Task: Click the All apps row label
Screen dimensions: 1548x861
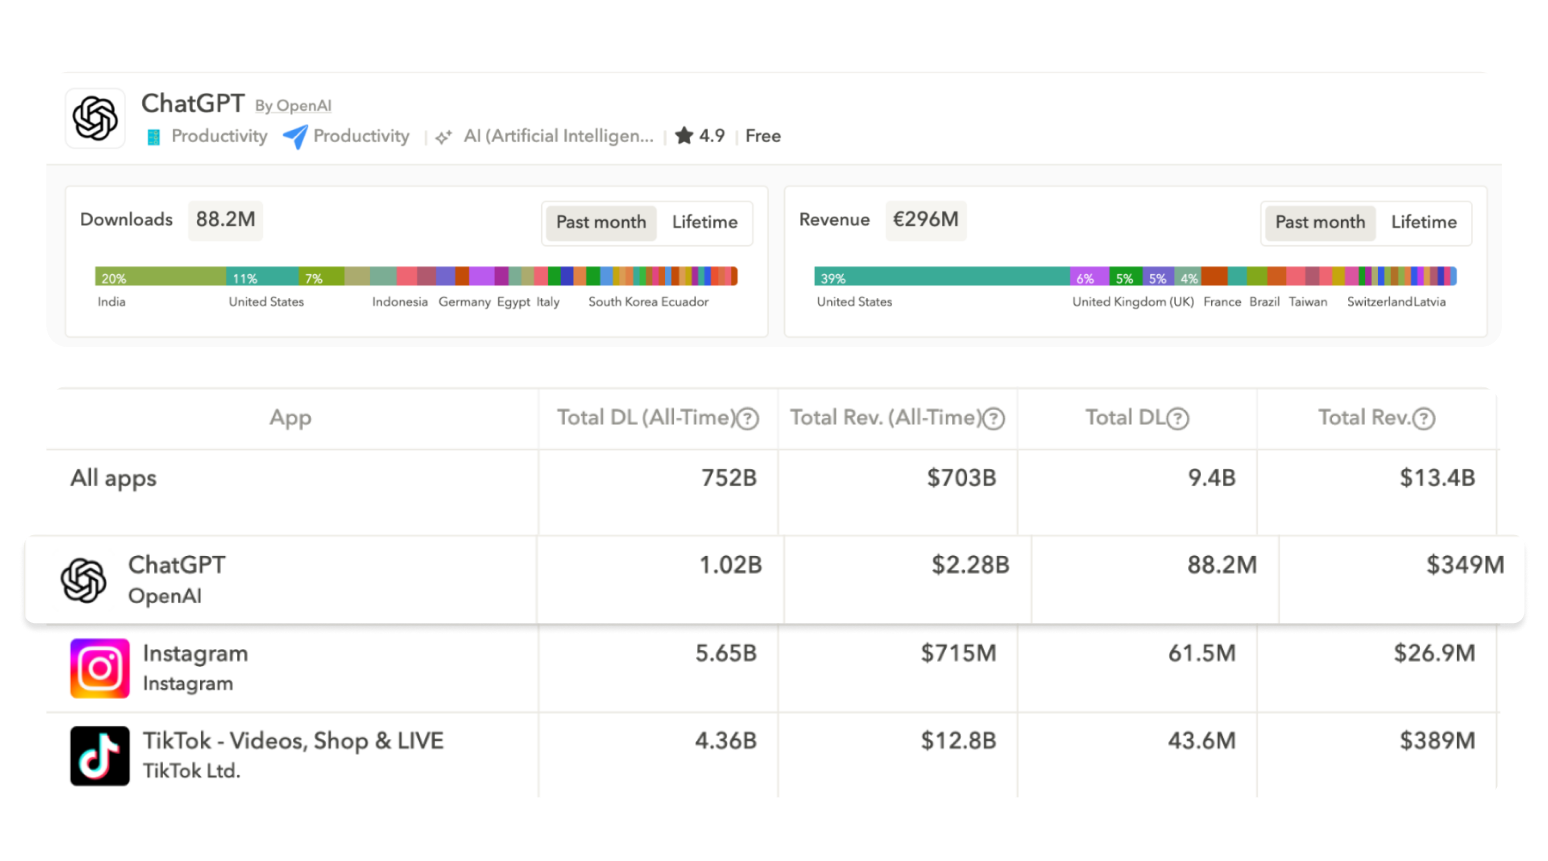Action: pos(113,479)
